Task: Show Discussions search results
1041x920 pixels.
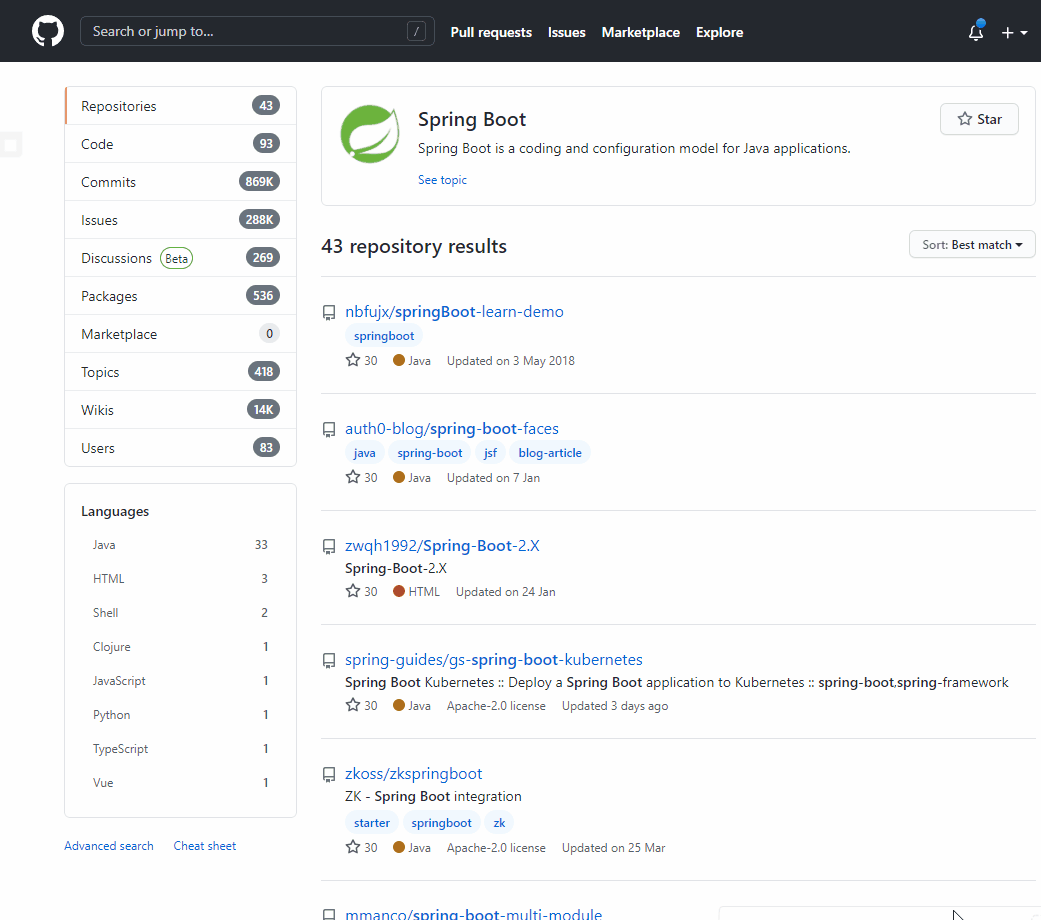Action: (x=181, y=258)
